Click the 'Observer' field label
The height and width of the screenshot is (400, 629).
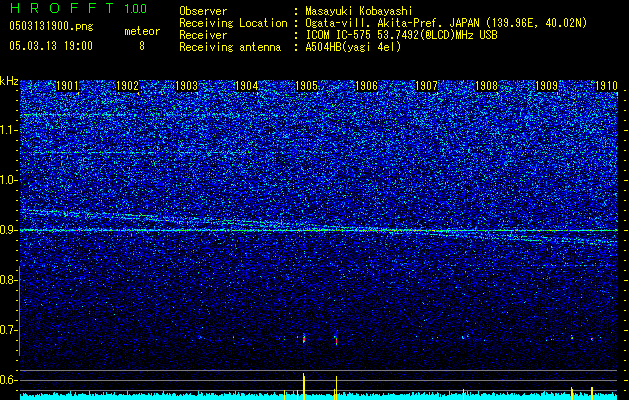[203, 11]
